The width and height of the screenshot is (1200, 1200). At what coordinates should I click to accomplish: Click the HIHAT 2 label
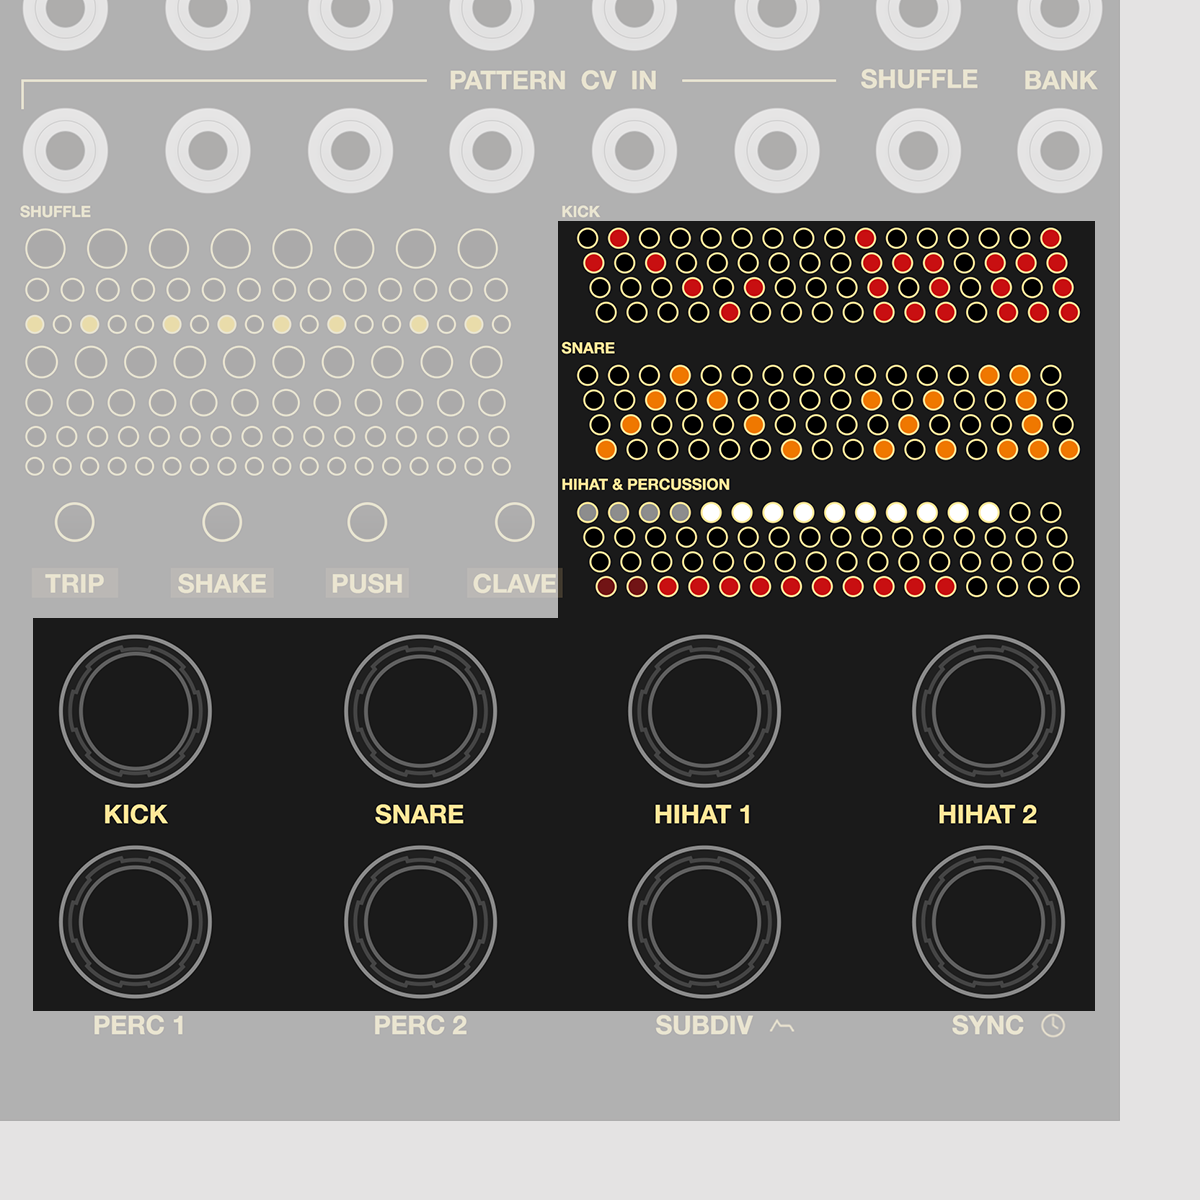(x=987, y=814)
